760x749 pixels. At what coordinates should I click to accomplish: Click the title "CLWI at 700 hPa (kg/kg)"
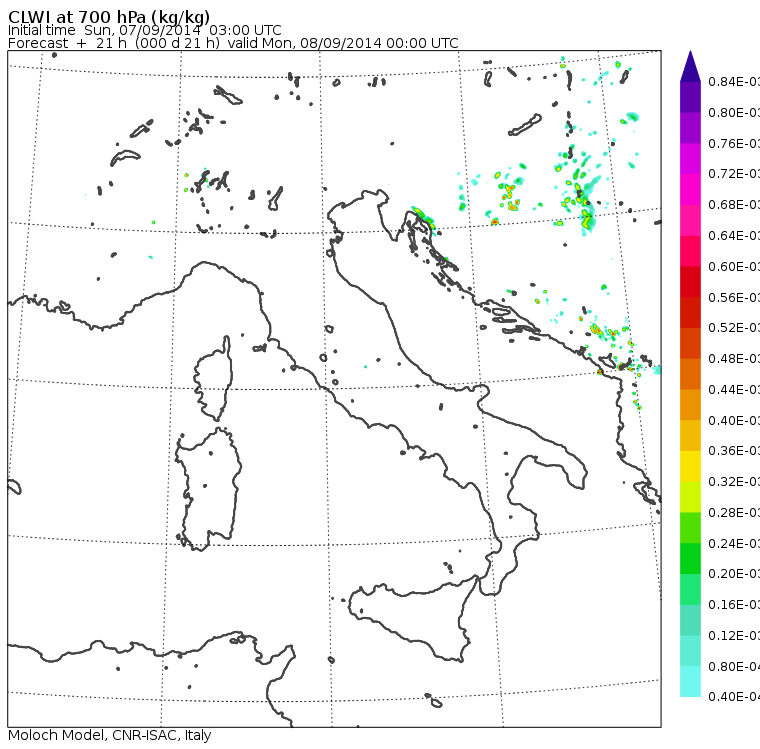pyautogui.click(x=109, y=17)
